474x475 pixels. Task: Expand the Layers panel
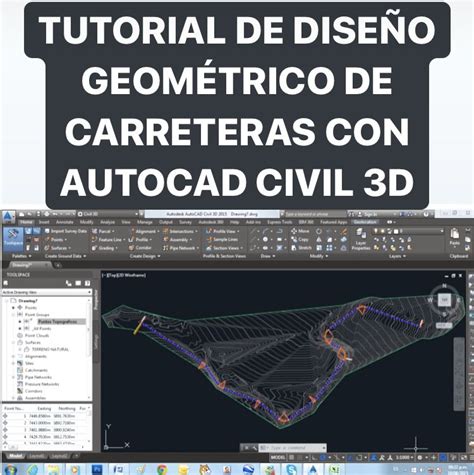[x=397, y=256]
